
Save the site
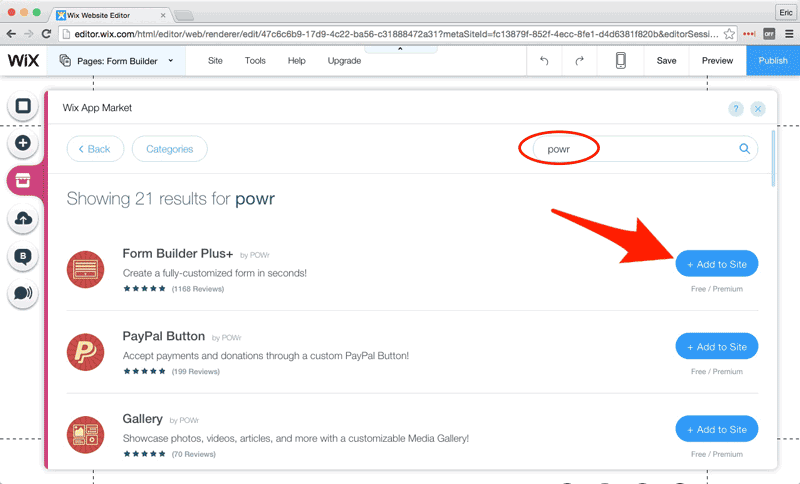666,61
